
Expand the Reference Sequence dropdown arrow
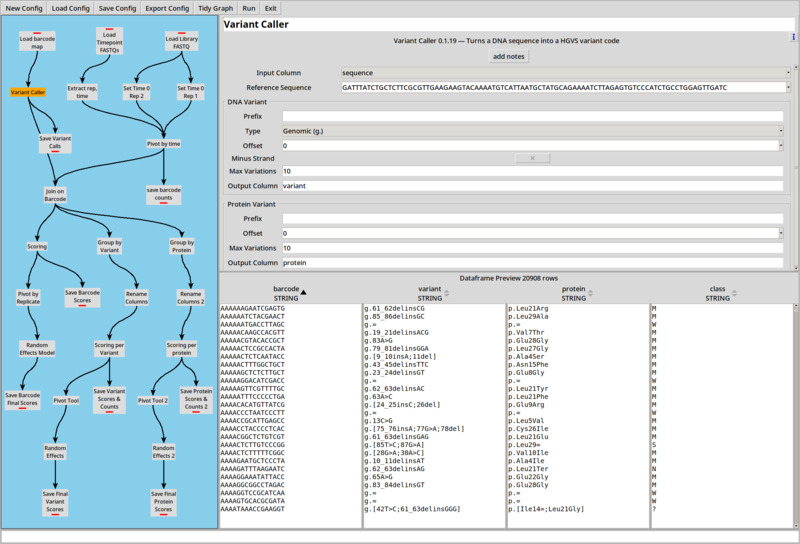point(788,87)
